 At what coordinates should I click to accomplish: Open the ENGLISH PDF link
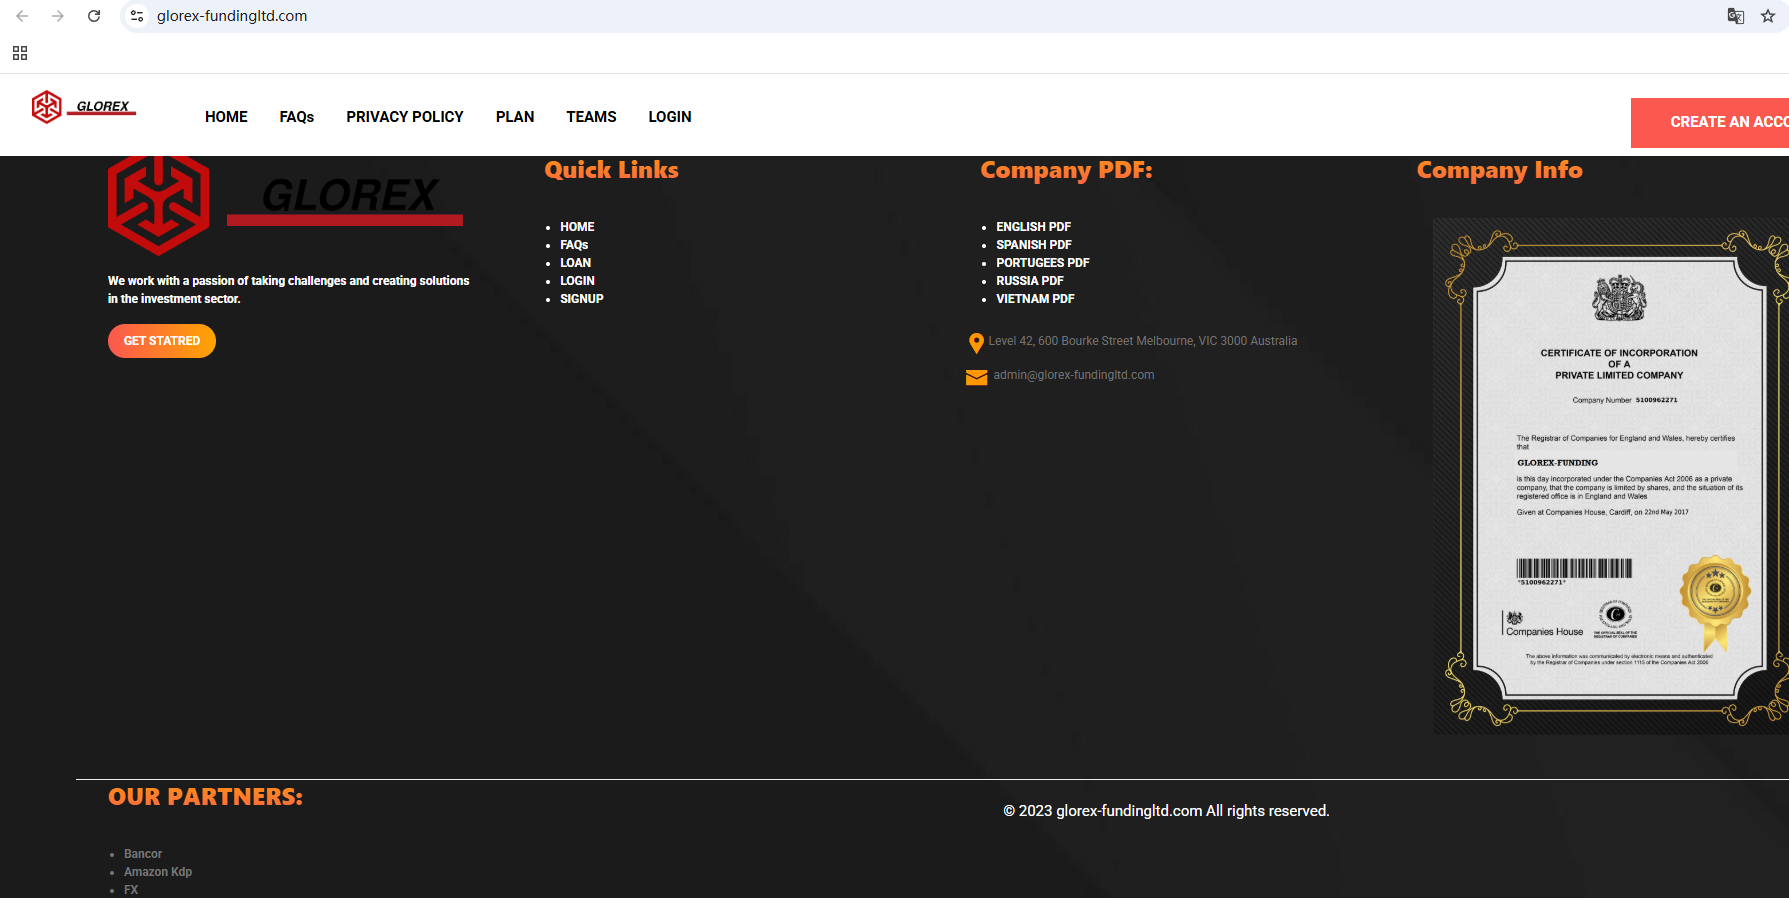(1033, 227)
